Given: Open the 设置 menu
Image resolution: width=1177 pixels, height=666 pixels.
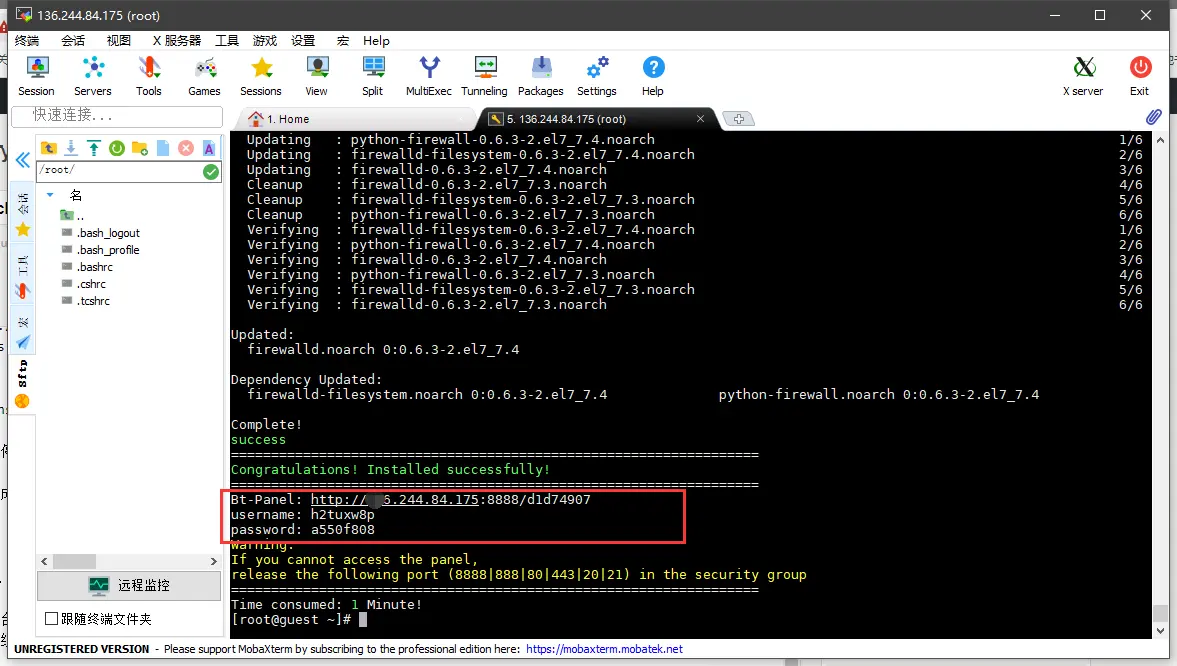Looking at the screenshot, I should [x=303, y=41].
